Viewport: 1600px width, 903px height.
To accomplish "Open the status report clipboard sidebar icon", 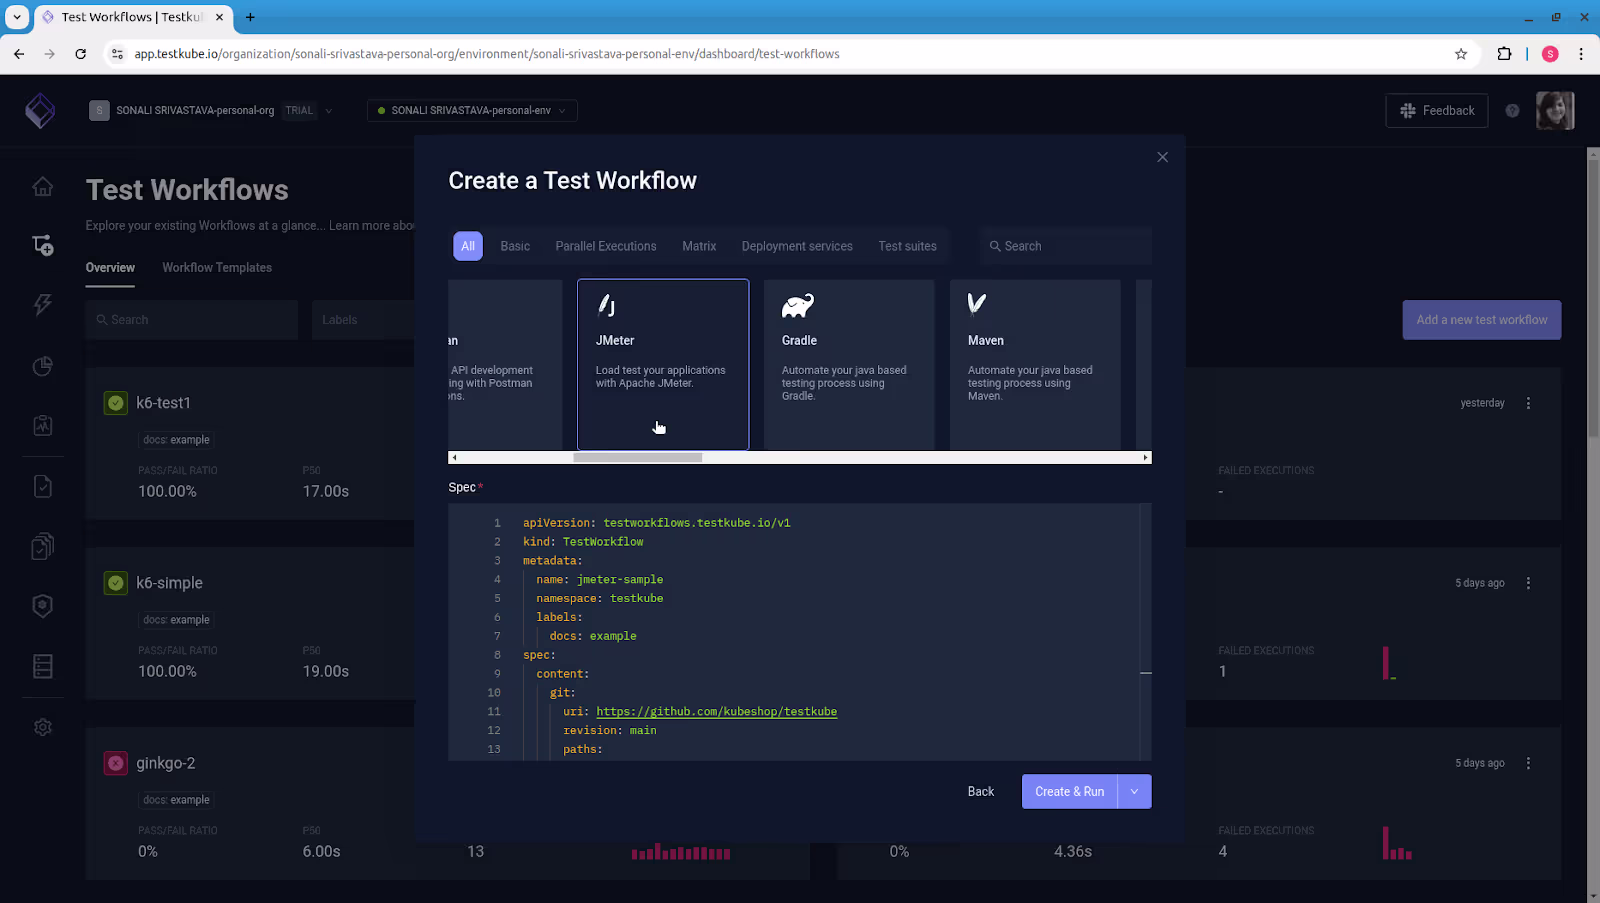I will coord(43,426).
